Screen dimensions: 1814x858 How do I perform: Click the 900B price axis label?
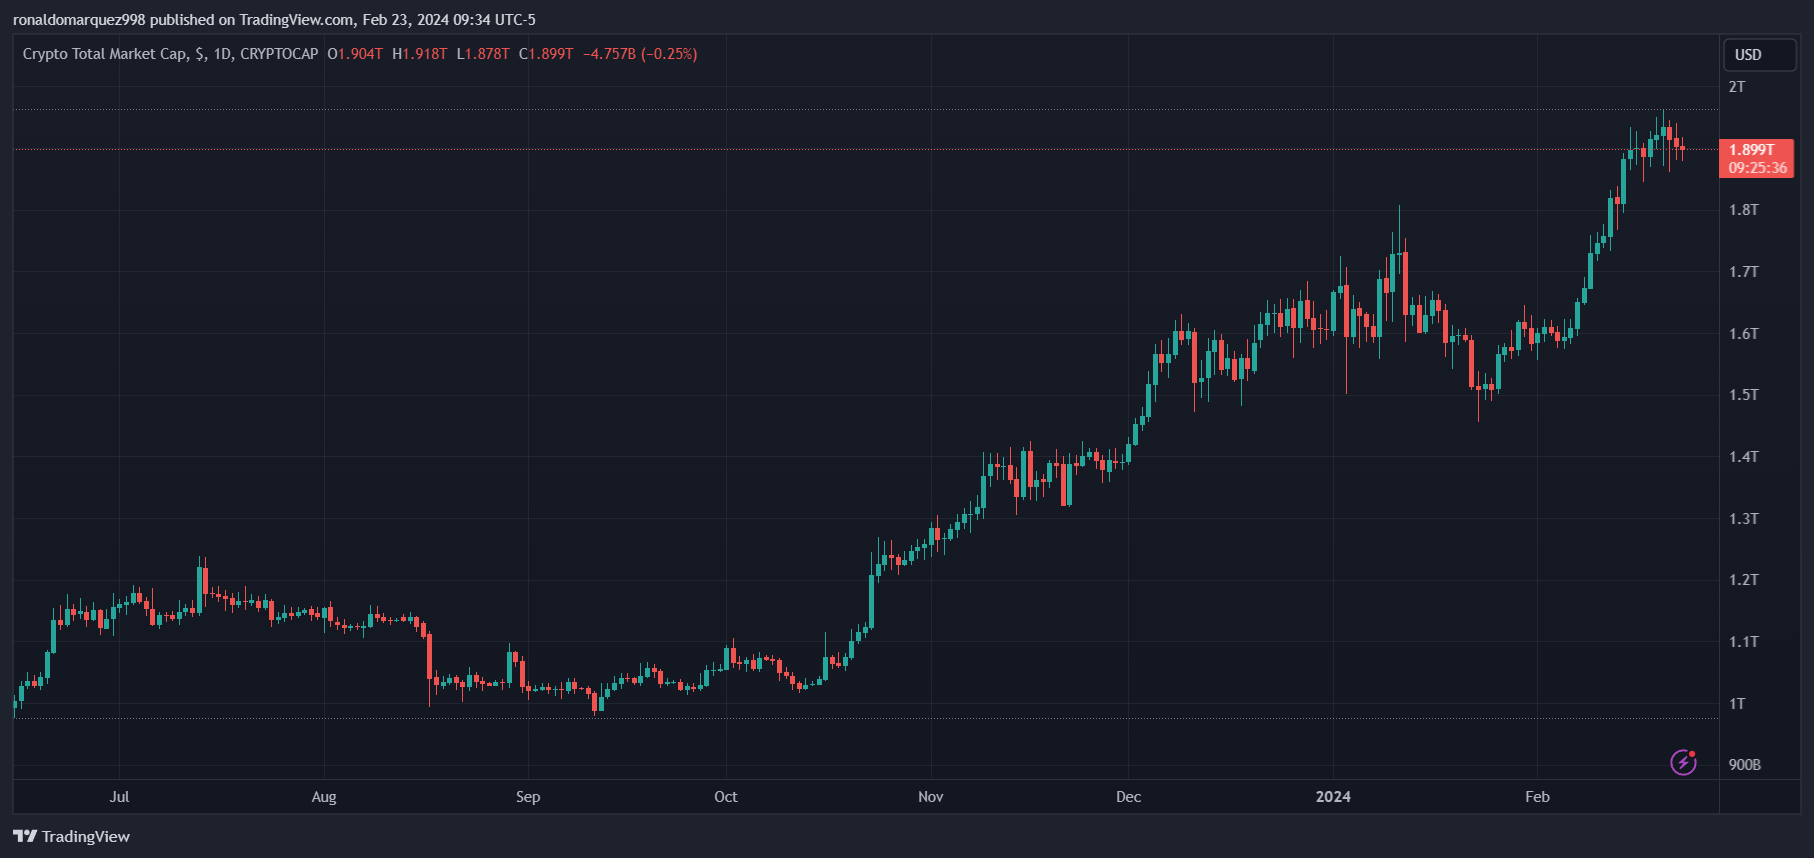(1745, 765)
